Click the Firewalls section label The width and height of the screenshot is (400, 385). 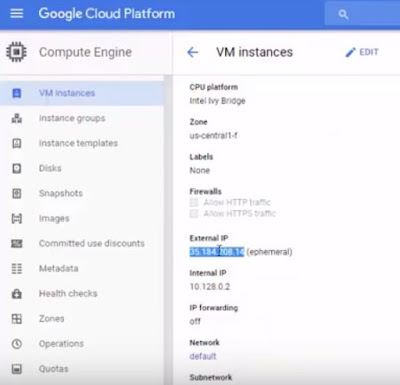tap(205, 191)
